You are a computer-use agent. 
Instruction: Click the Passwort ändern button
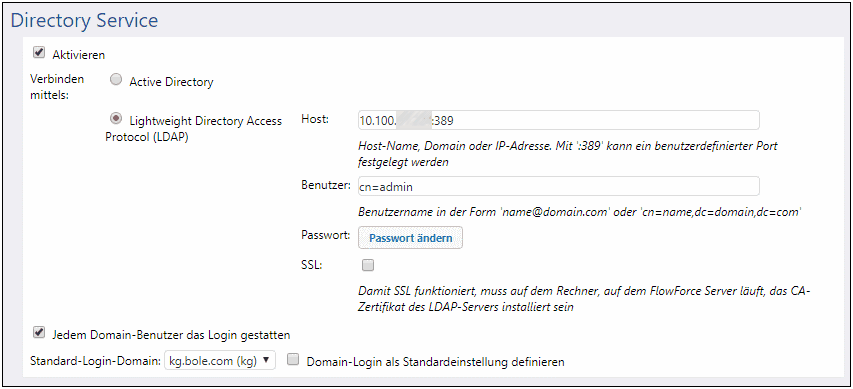(410, 238)
